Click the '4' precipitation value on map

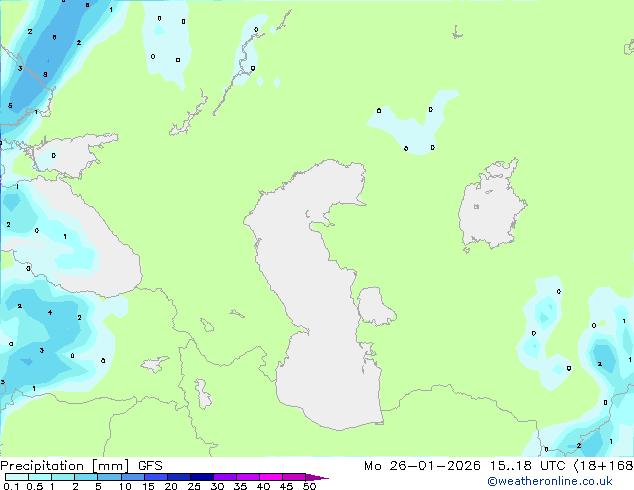[50, 312]
